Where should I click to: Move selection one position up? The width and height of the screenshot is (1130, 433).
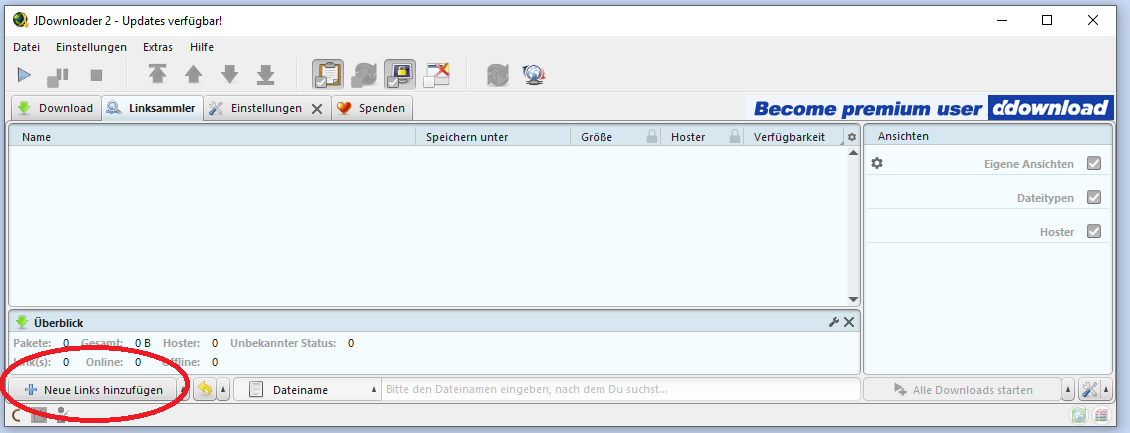pos(193,74)
